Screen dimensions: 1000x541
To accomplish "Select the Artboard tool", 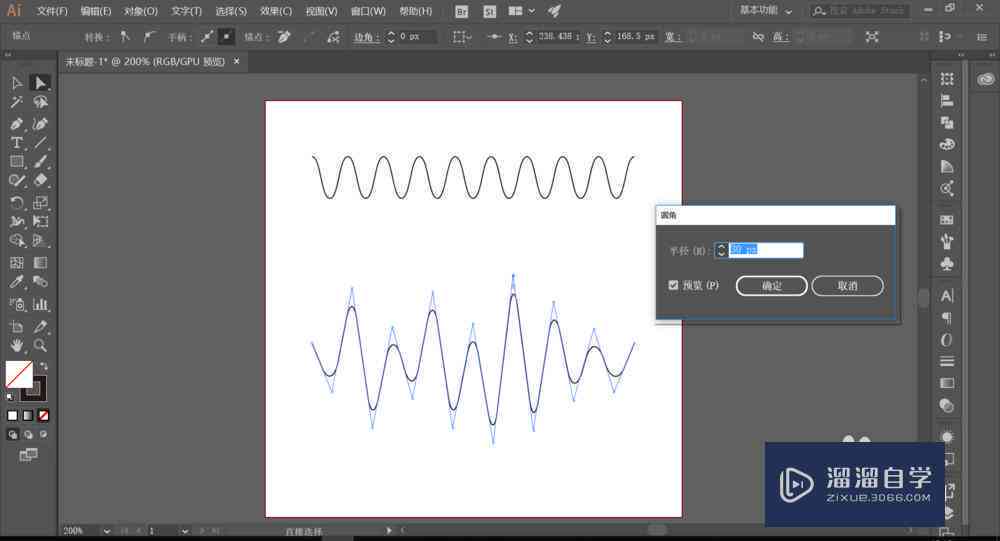I will pyautogui.click(x=17, y=327).
